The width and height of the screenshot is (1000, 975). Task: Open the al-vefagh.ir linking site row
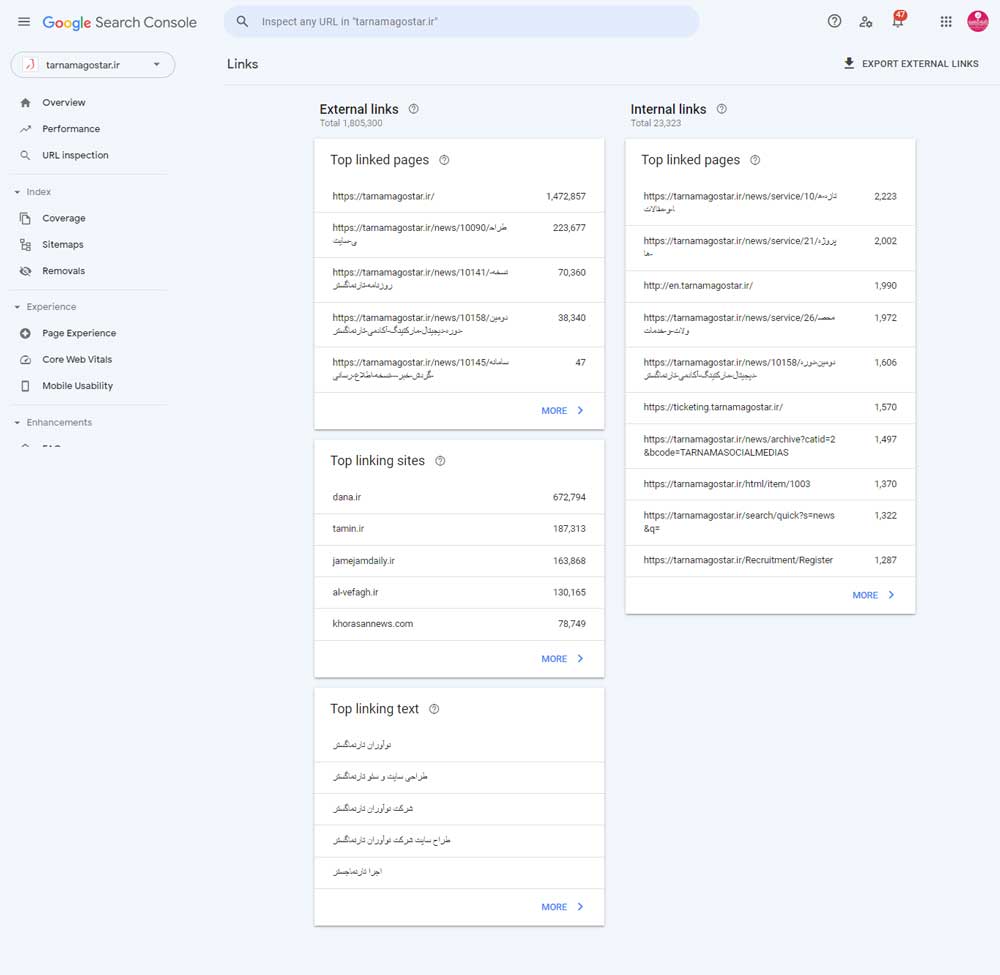coord(459,592)
